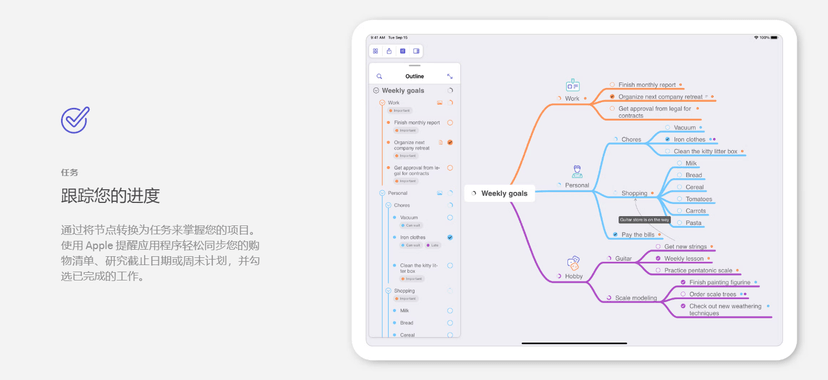The image size is (828, 380).
Task: Select the central Weekly goals node
Action: (x=500, y=194)
